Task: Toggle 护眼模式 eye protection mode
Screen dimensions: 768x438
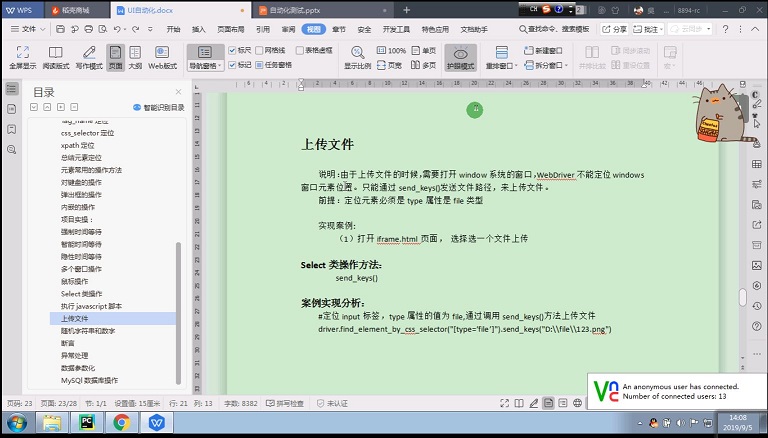Action: 460,58
